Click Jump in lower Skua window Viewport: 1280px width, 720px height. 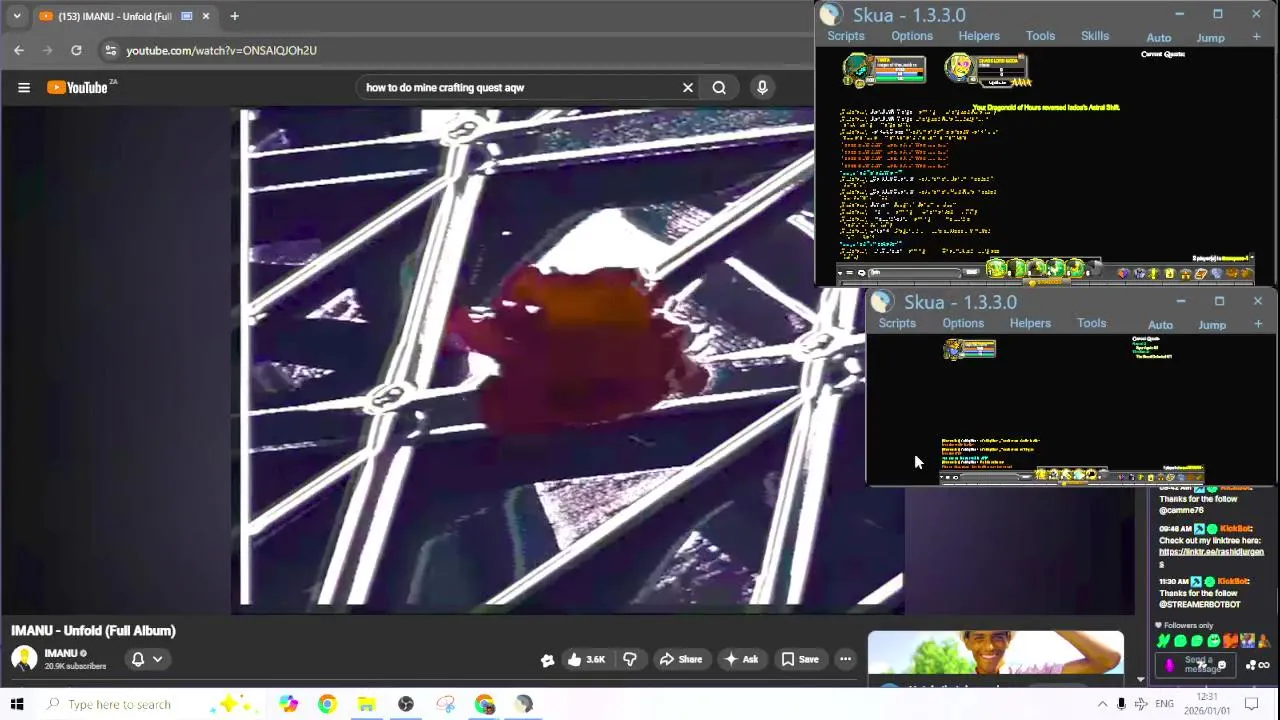pos(1212,325)
